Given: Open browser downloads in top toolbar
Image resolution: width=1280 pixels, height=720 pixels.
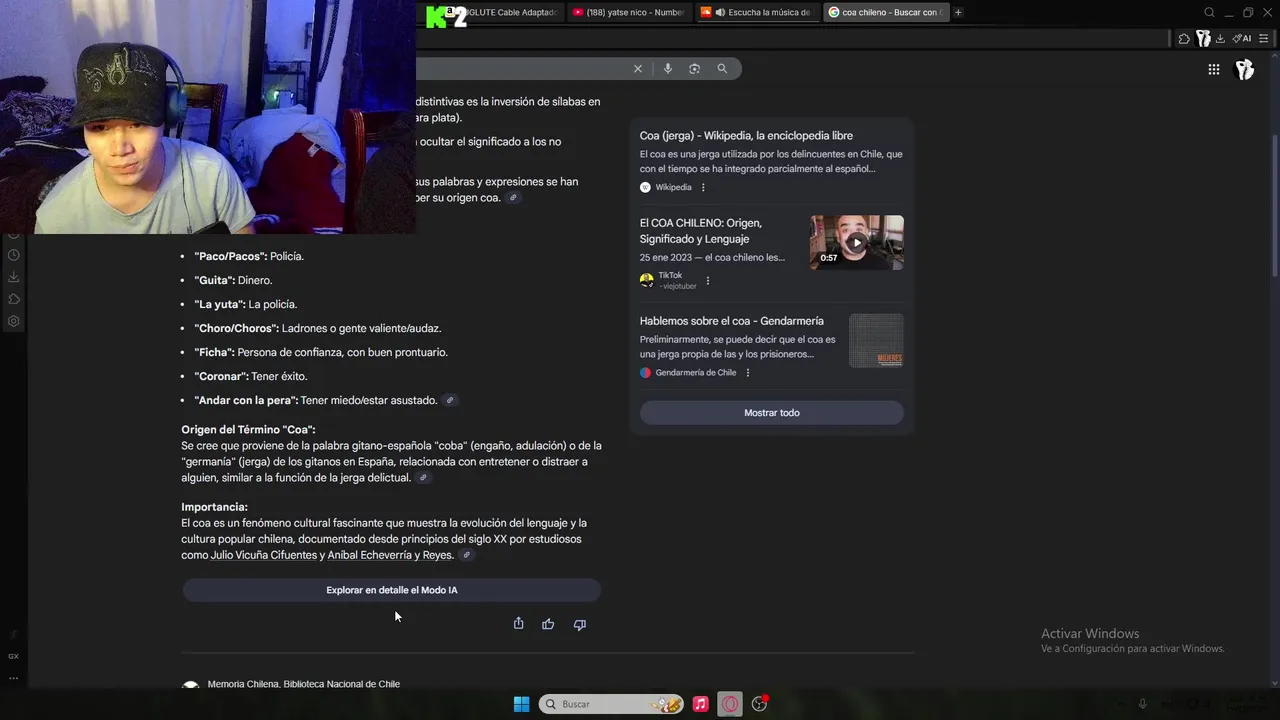Looking at the screenshot, I should pyautogui.click(x=1220, y=38).
